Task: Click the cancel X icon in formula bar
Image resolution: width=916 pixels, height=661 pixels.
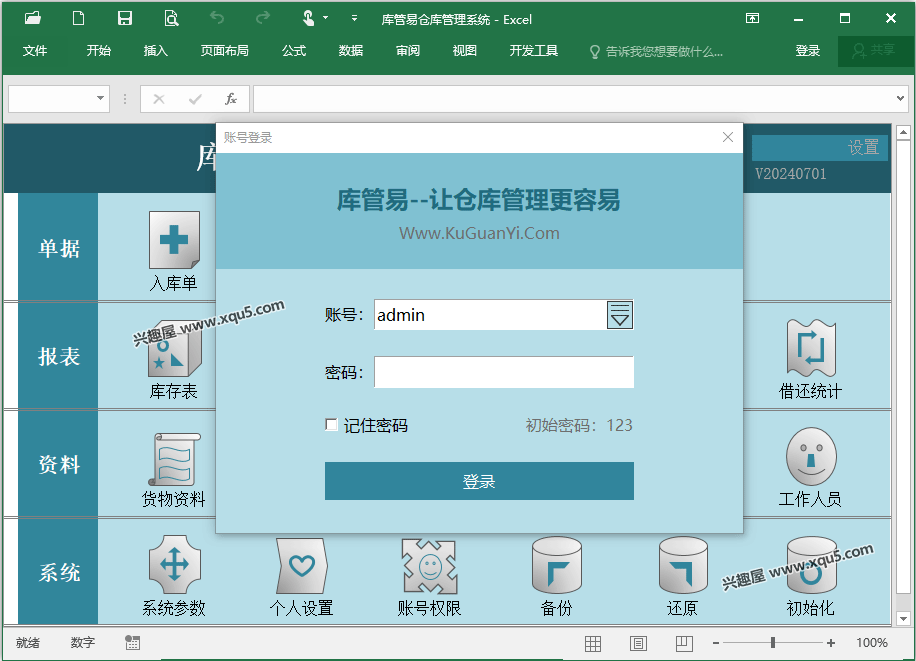Action: pos(159,99)
